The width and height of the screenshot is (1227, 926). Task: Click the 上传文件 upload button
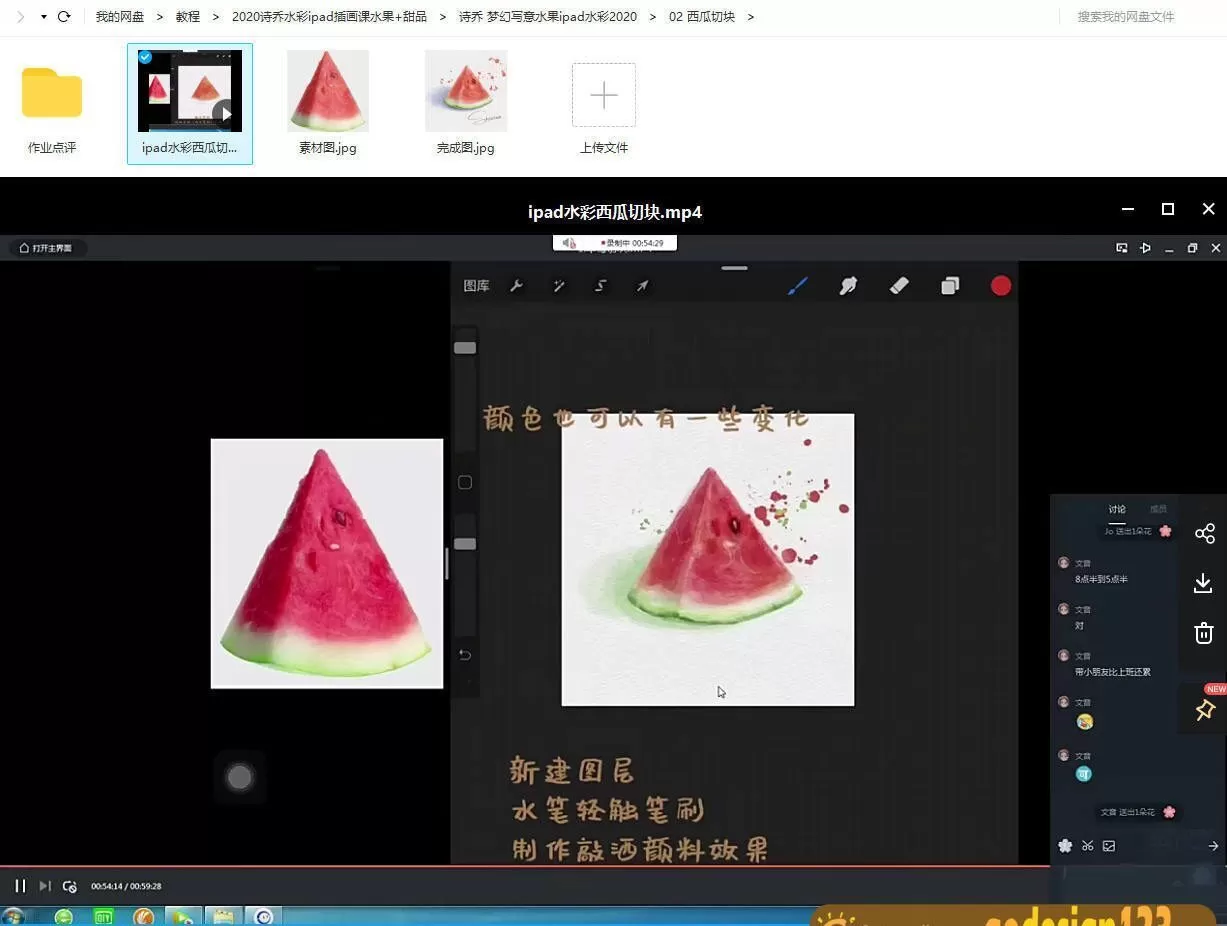pos(603,95)
